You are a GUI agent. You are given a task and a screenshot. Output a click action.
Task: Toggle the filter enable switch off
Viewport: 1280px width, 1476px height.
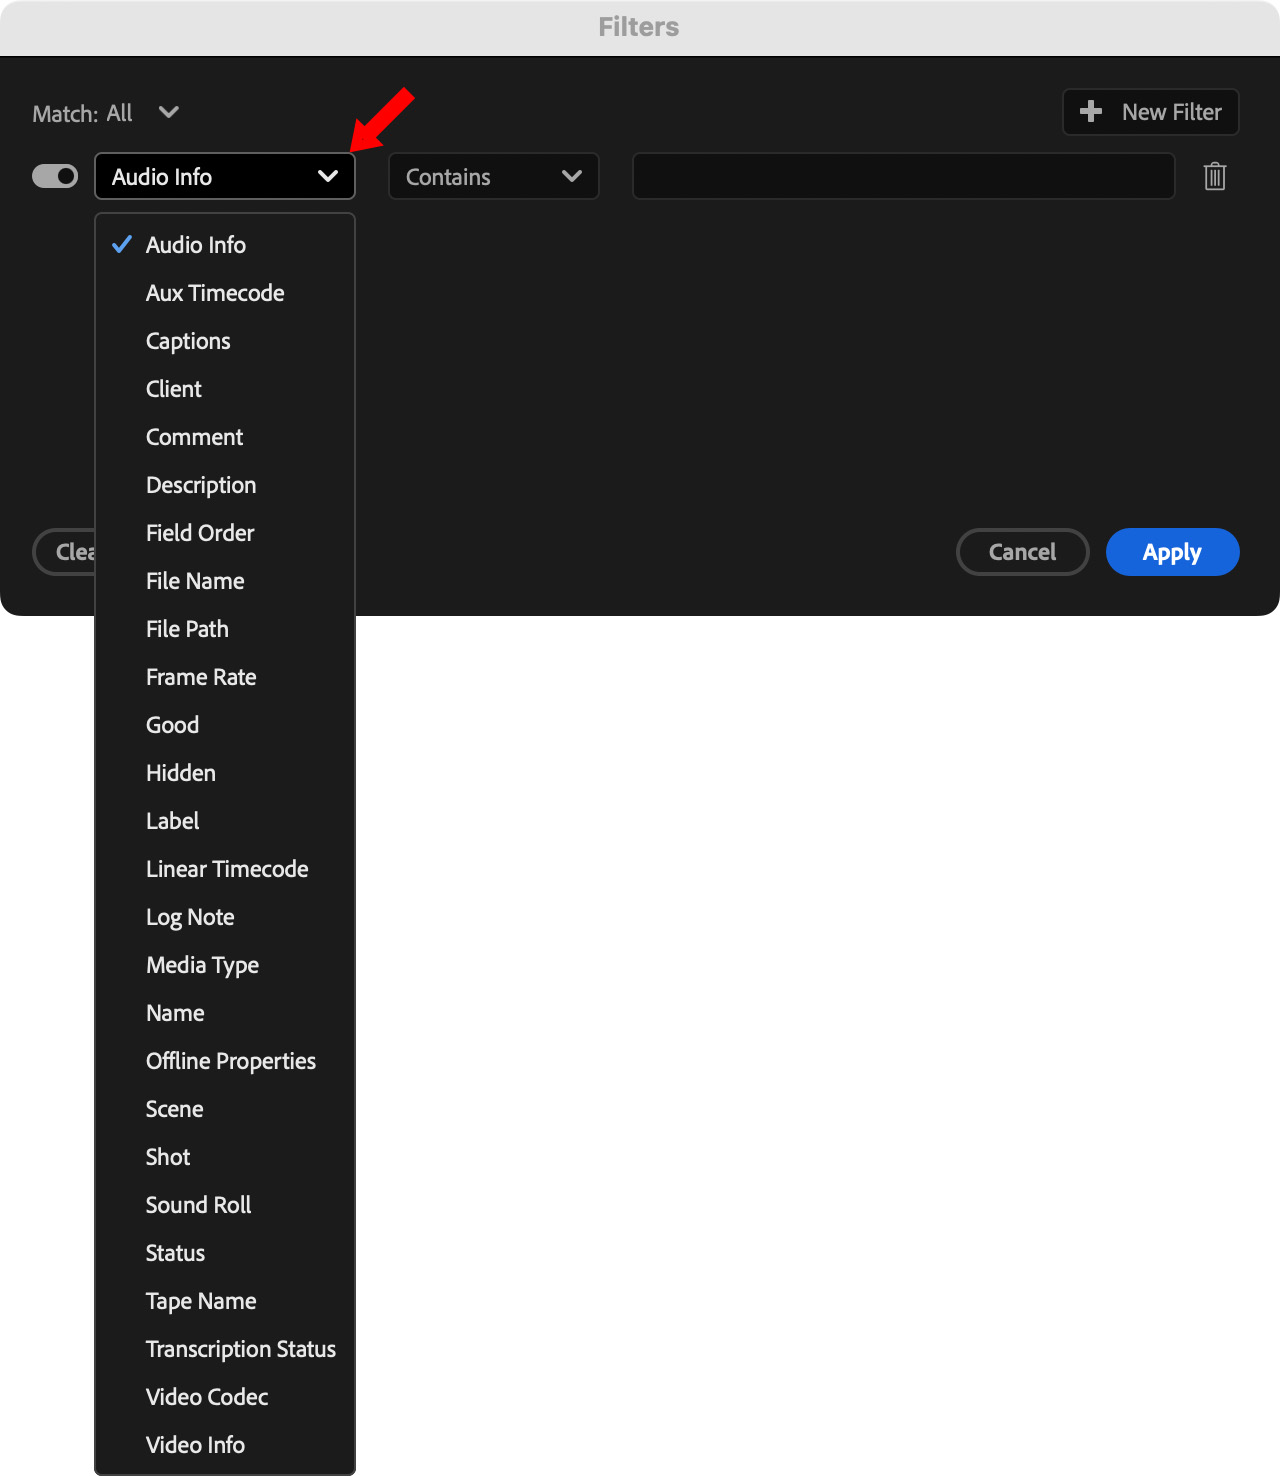[x=55, y=177]
